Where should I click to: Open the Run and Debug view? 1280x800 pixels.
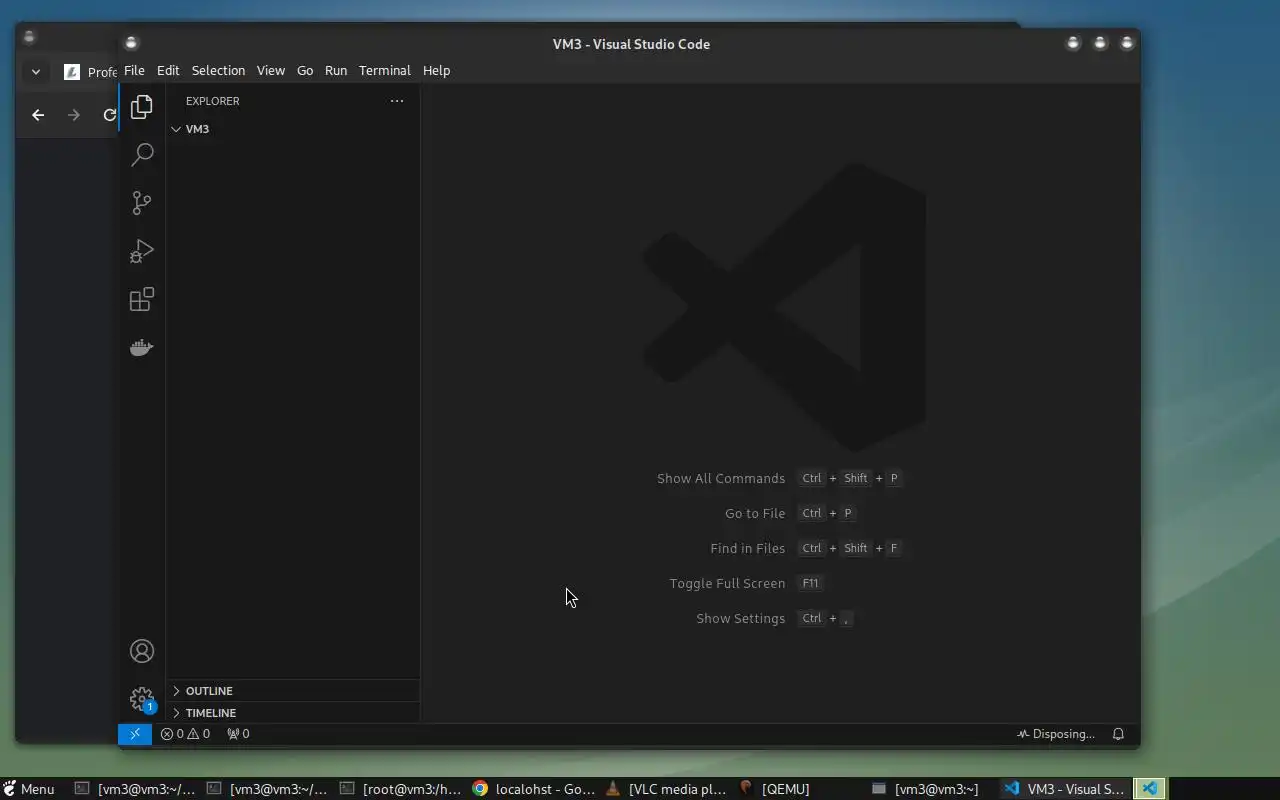[x=142, y=251]
